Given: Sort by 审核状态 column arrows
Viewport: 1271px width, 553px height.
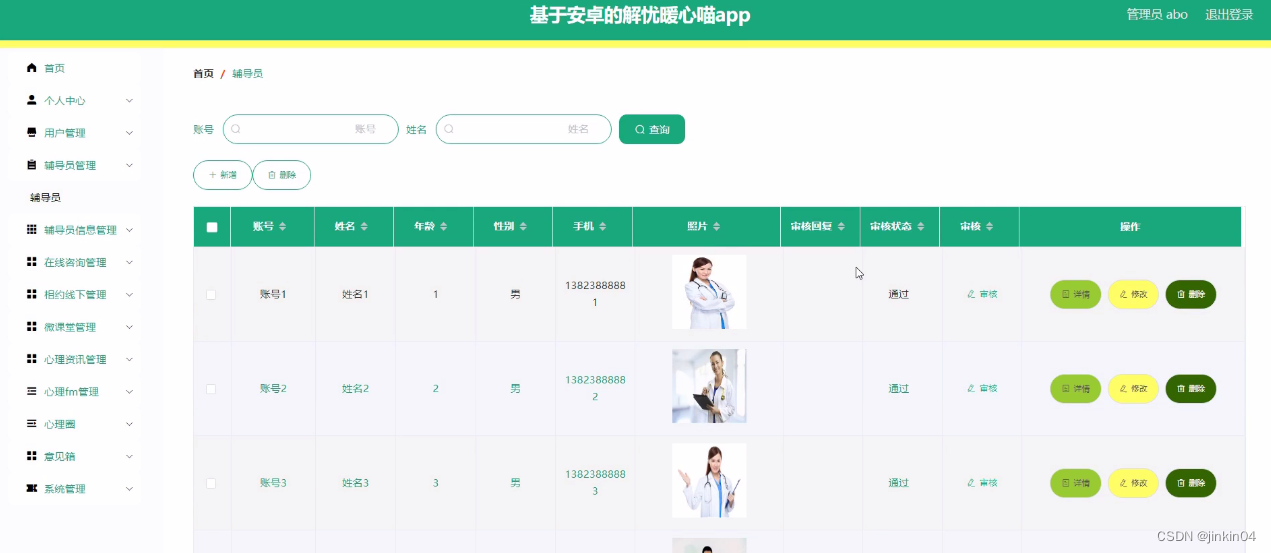Looking at the screenshot, I should (923, 227).
